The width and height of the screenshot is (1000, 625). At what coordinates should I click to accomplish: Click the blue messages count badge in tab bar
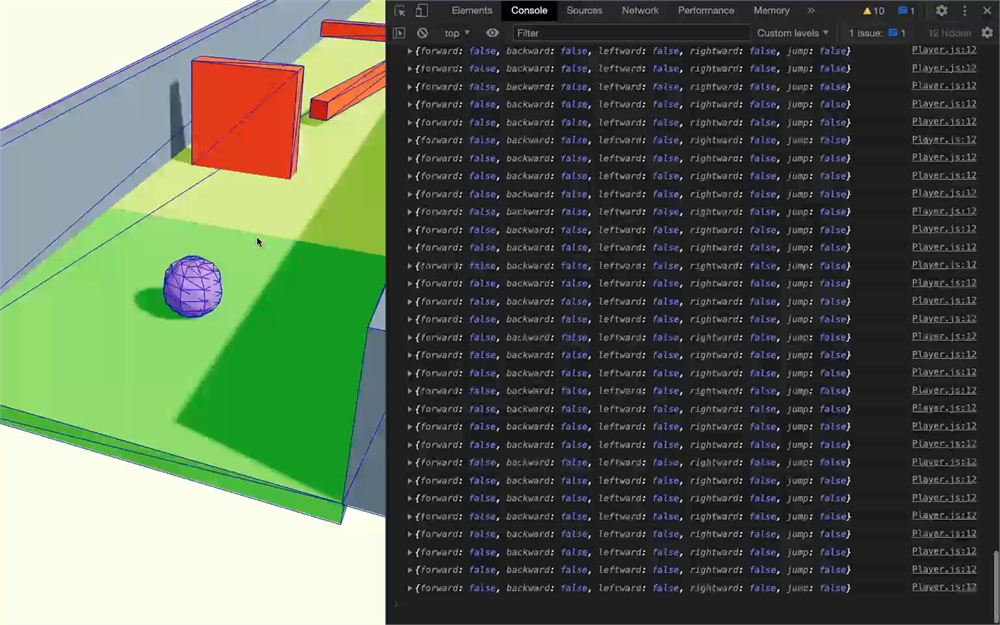click(x=906, y=11)
